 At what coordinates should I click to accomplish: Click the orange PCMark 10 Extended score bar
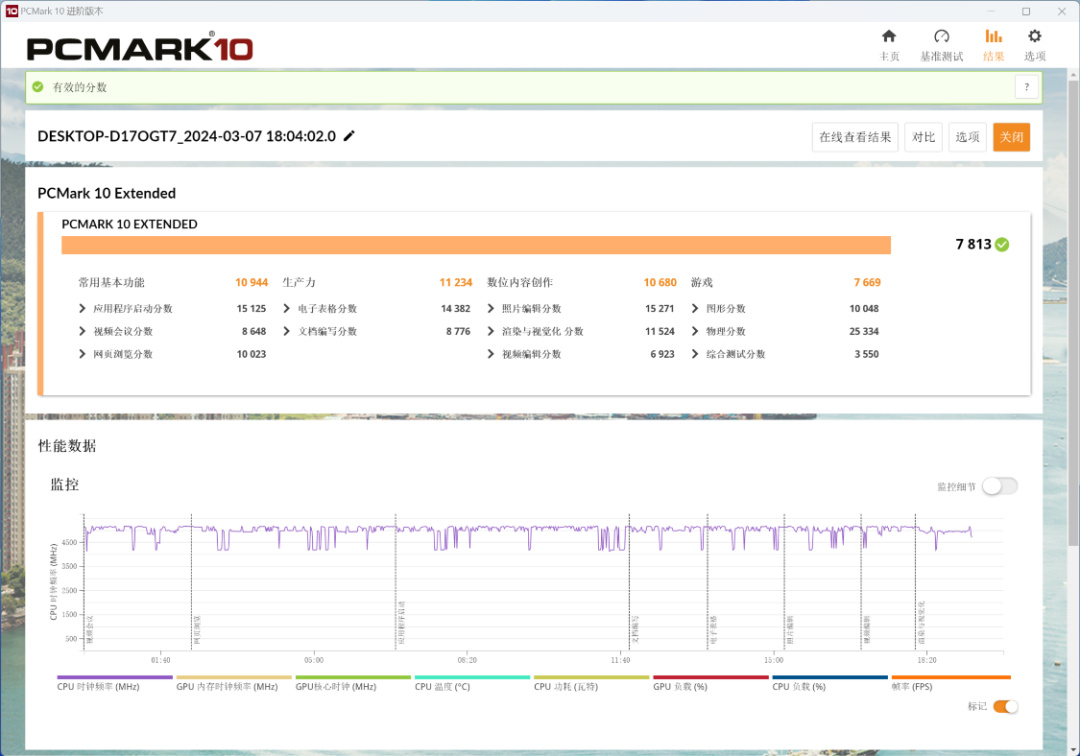476,245
